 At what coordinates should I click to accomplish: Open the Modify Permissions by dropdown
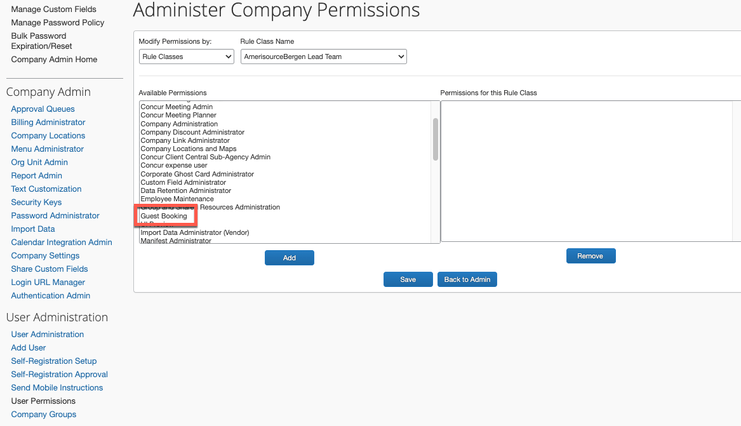point(186,57)
